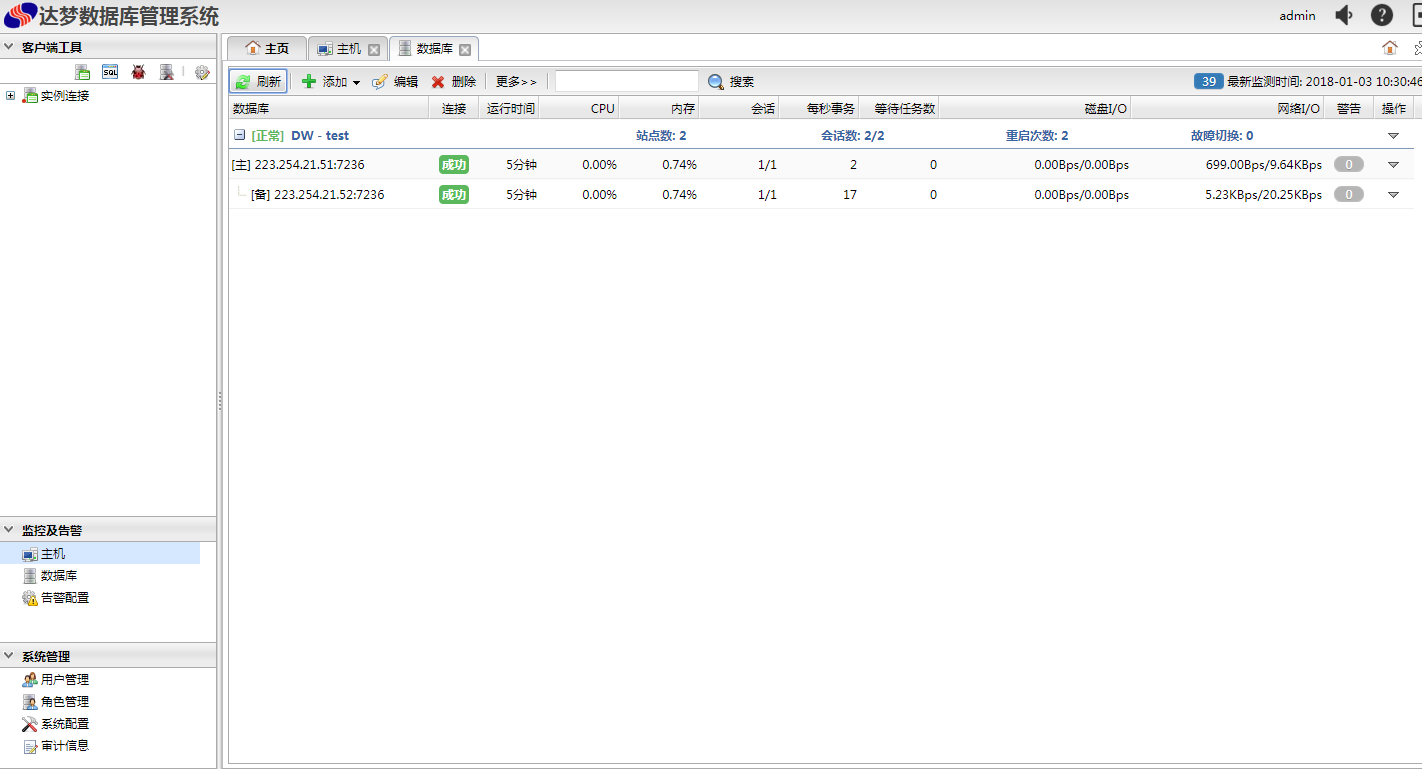Image resolution: width=1422 pixels, height=769 pixels.
Task: Click the 搜索 search label
Action: [x=742, y=82]
